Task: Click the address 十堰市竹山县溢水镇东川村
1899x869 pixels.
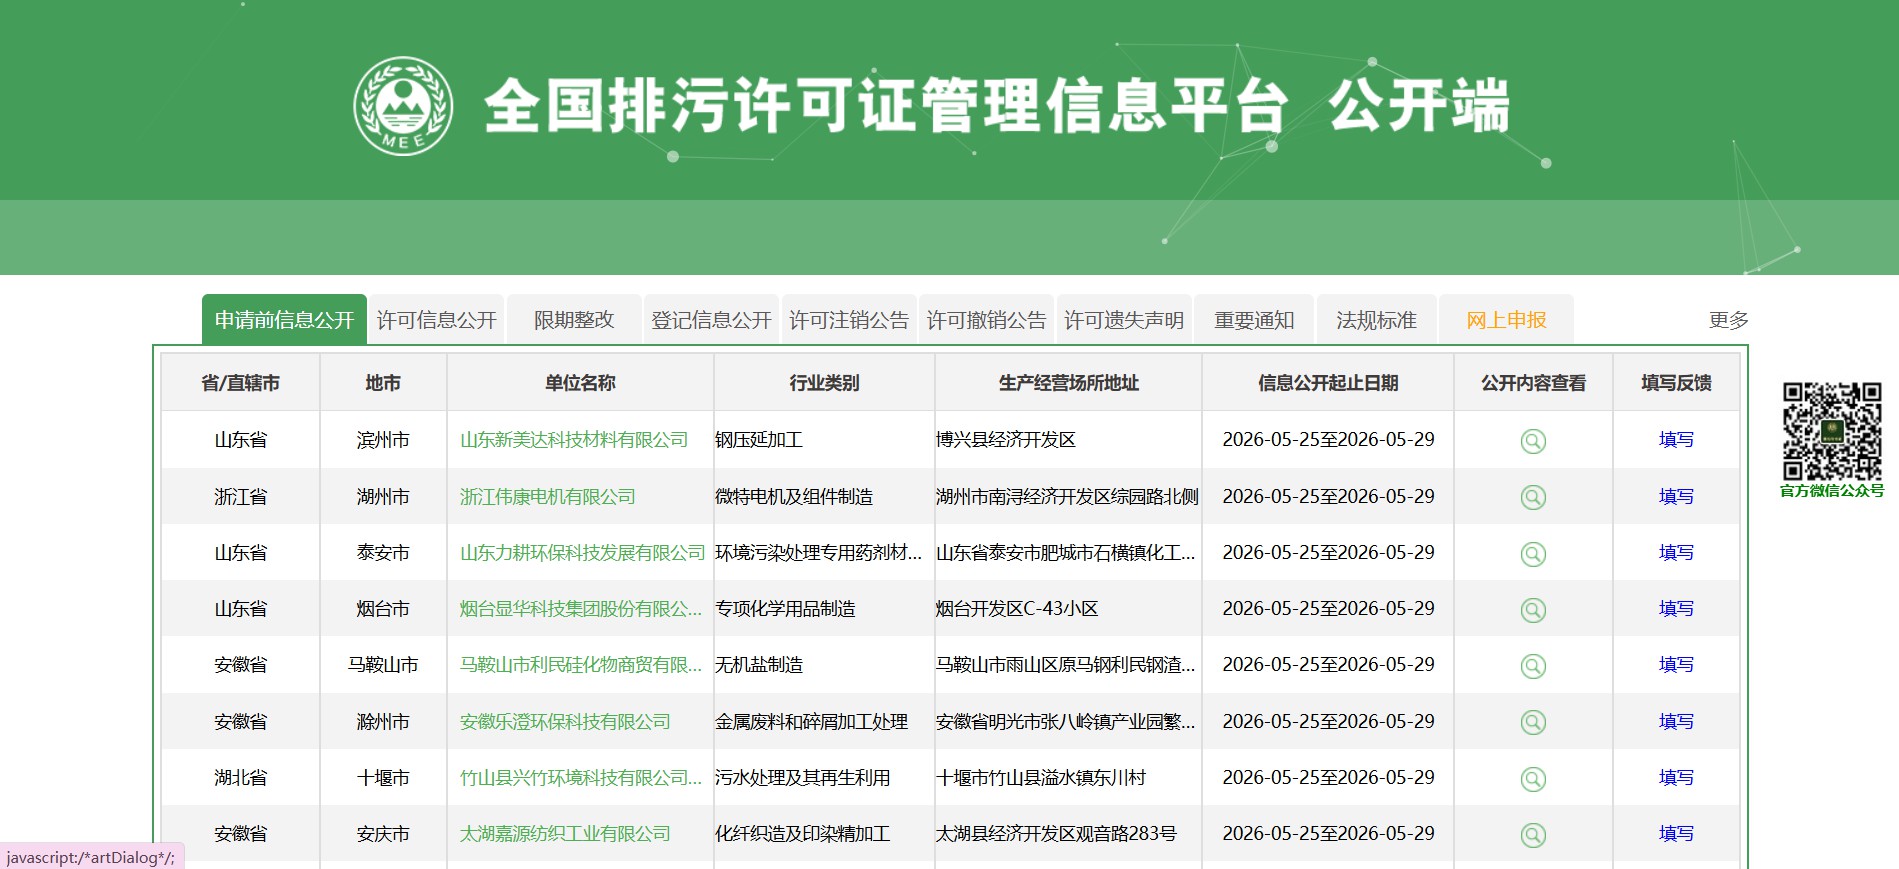Action: (x=1041, y=778)
